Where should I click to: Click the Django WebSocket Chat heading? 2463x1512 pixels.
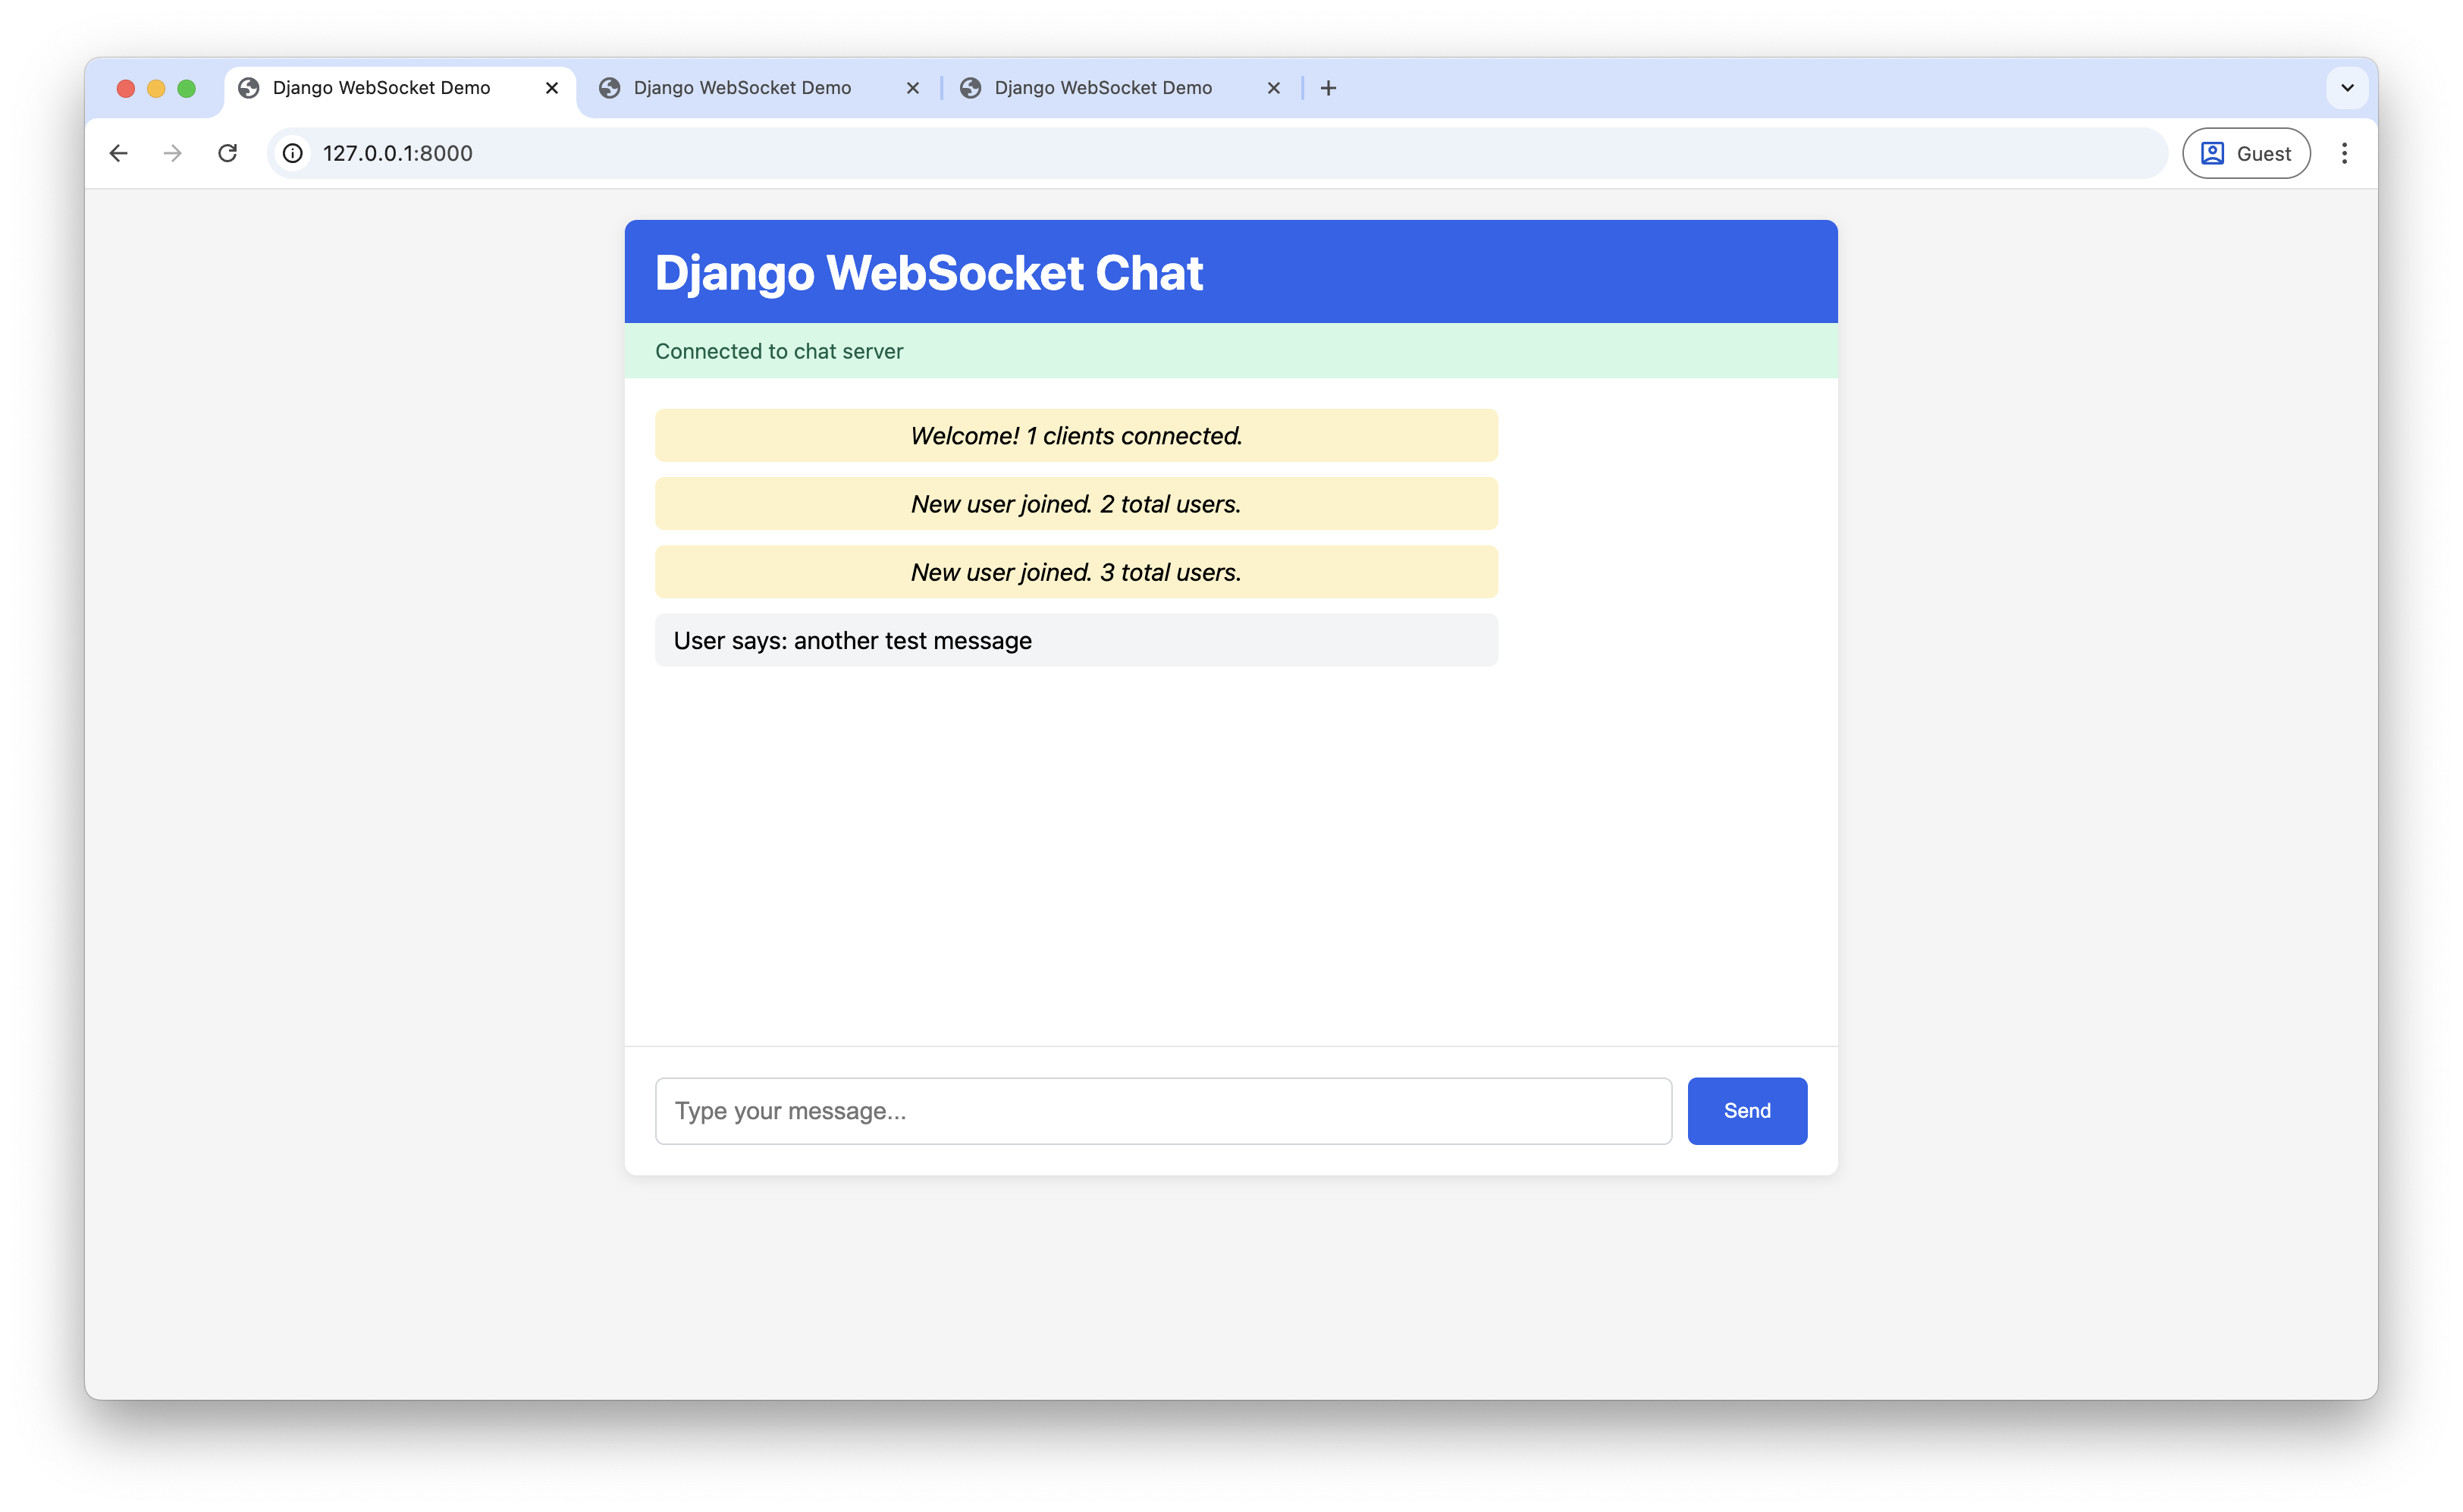coord(928,273)
